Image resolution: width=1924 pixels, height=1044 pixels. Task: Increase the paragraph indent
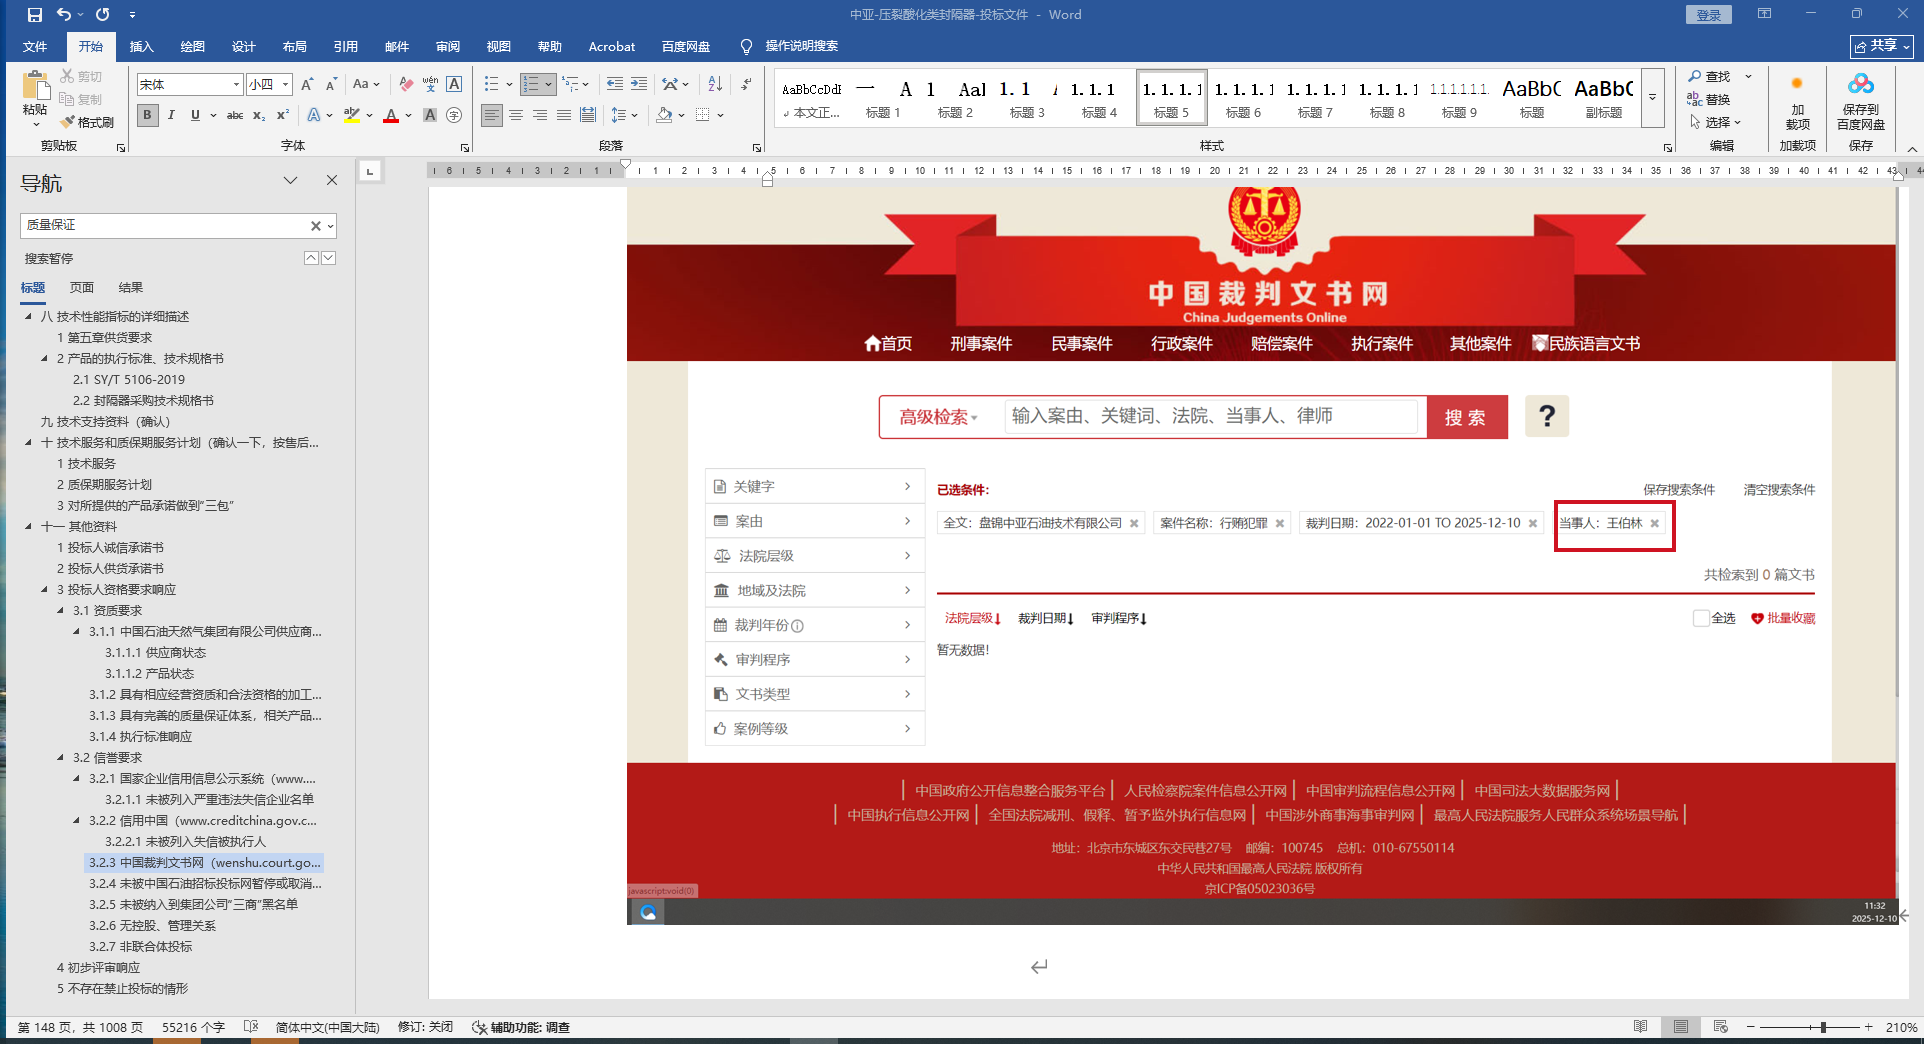(x=639, y=85)
